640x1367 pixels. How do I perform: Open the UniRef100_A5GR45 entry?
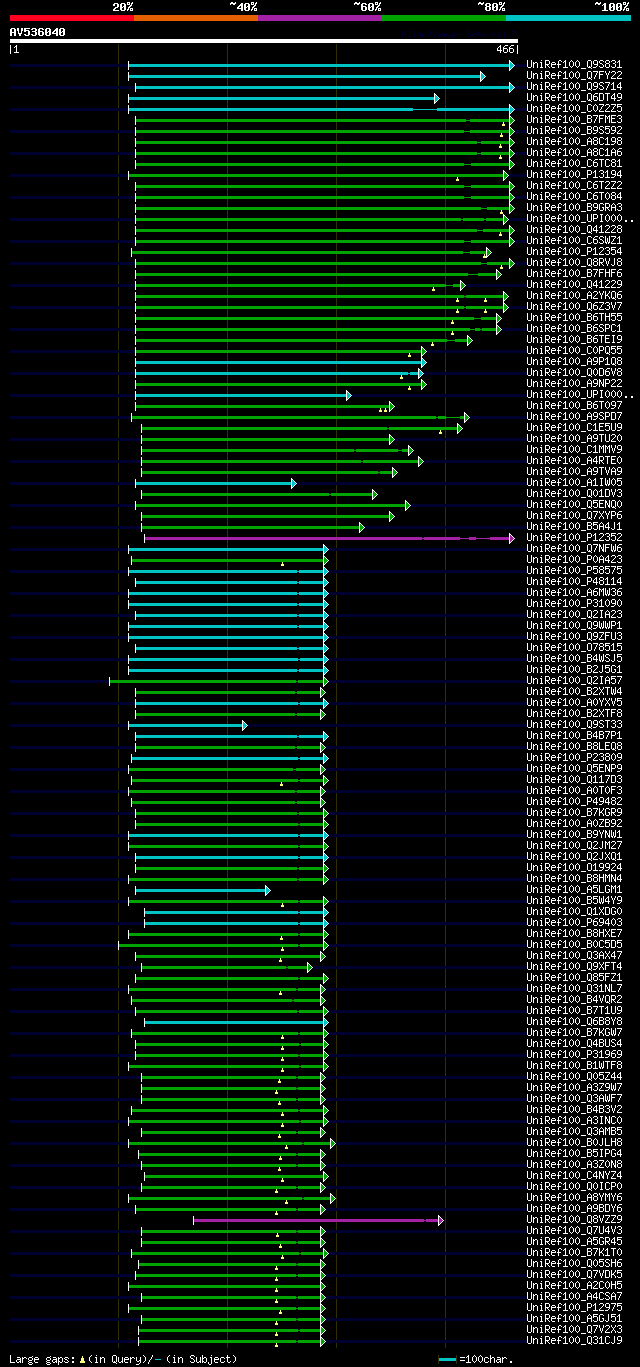(x=574, y=1241)
